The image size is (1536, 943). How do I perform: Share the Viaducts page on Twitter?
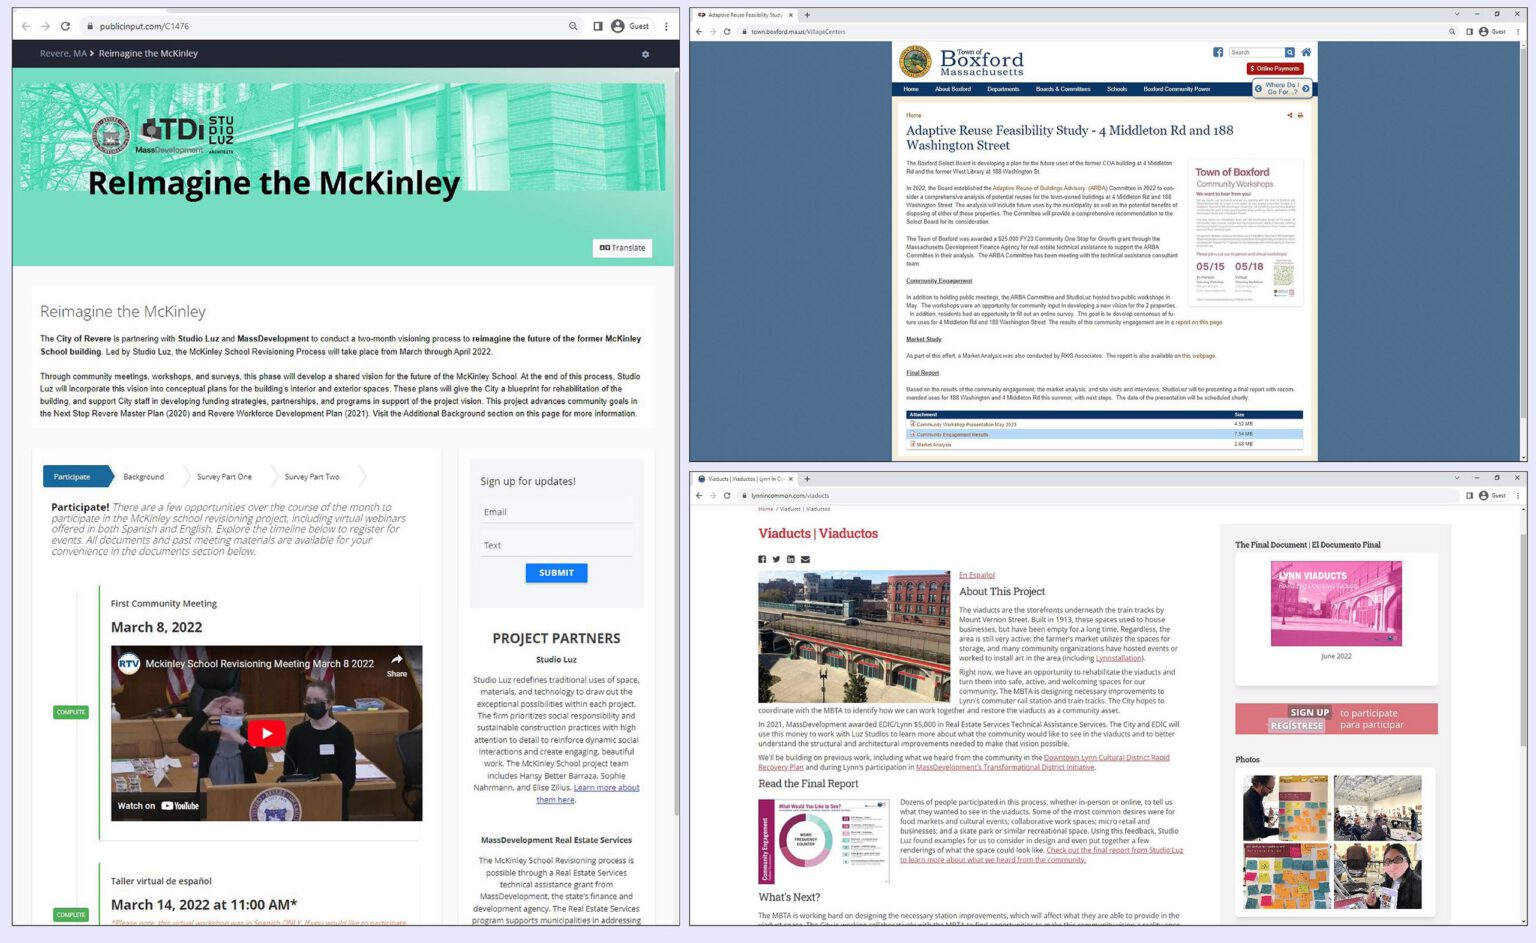pyautogui.click(x=776, y=559)
